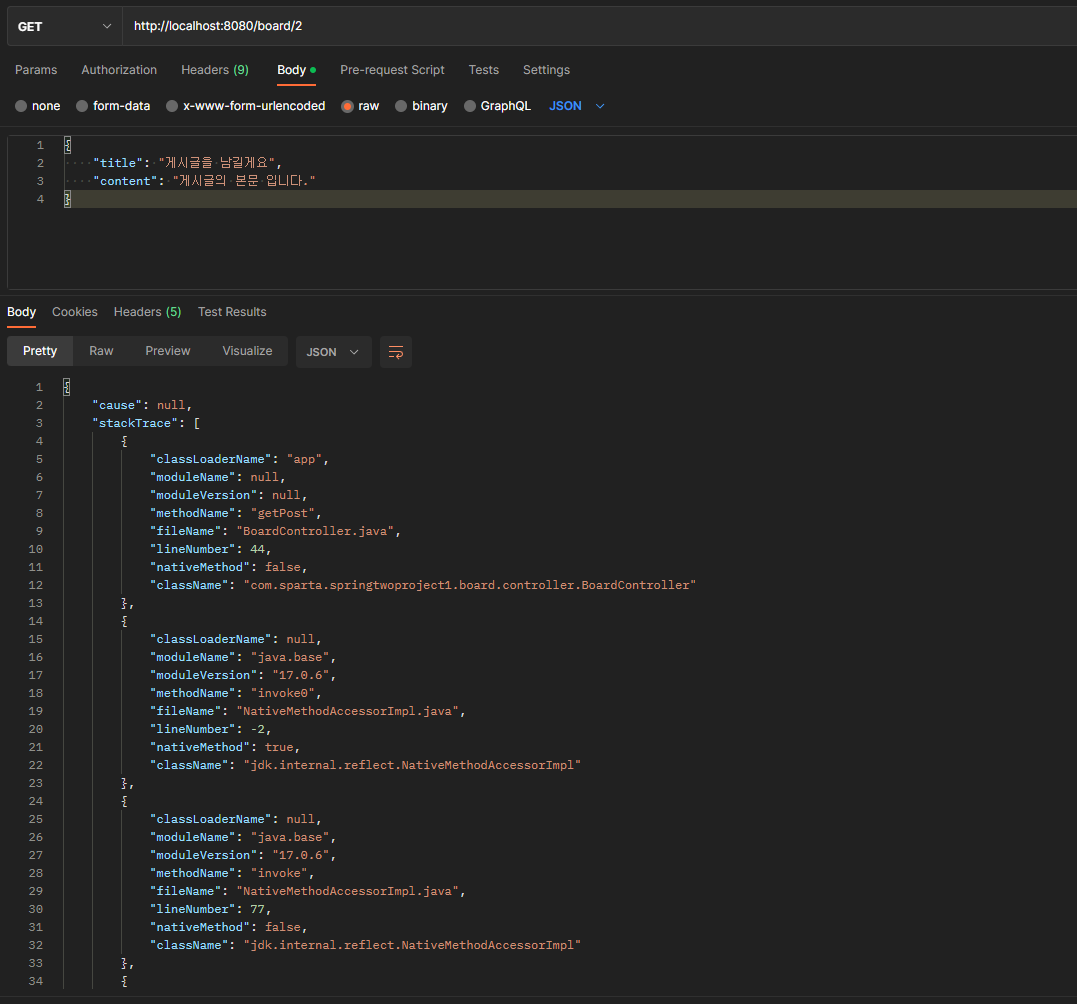Image resolution: width=1077 pixels, height=1004 pixels.
Task: Open the GET method dropdown
Action: (65, 26)
